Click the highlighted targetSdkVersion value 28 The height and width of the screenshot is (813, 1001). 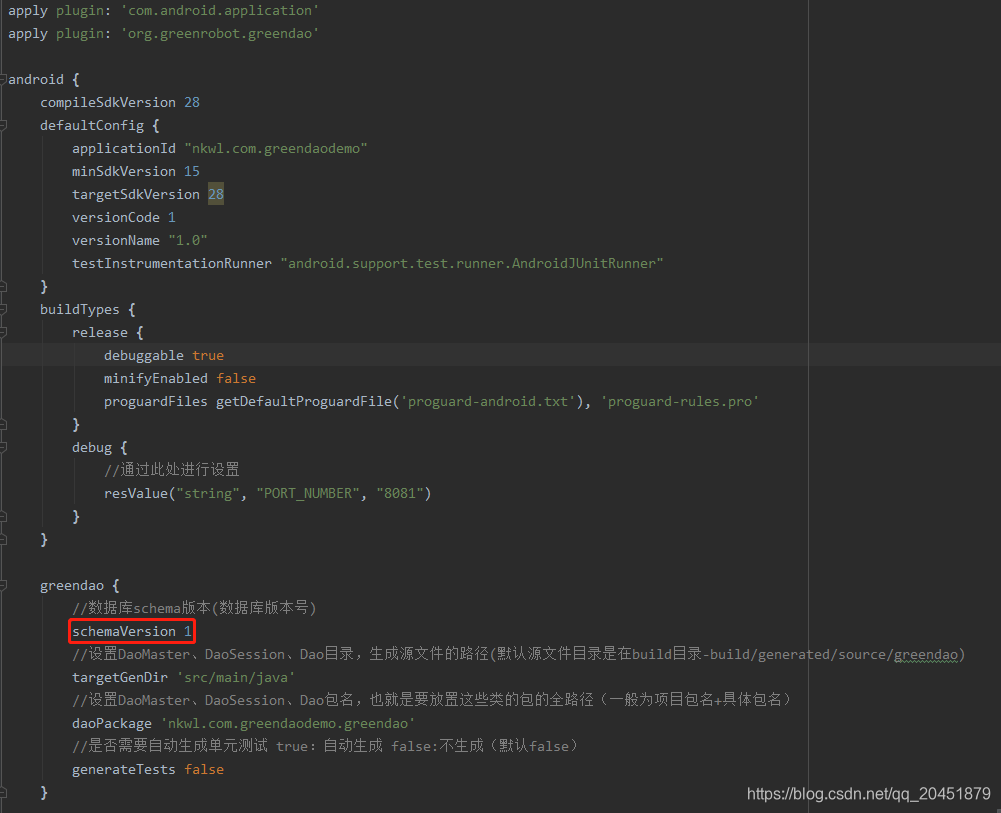pyautogui.click(x=216, y=194)
